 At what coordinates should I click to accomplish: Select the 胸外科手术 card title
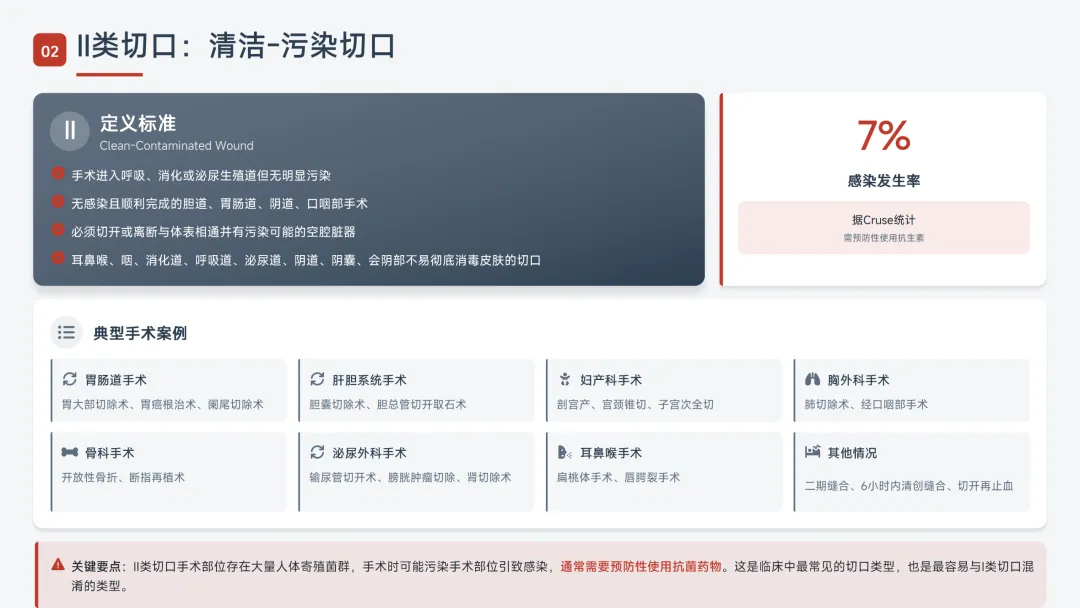[858, 380]
